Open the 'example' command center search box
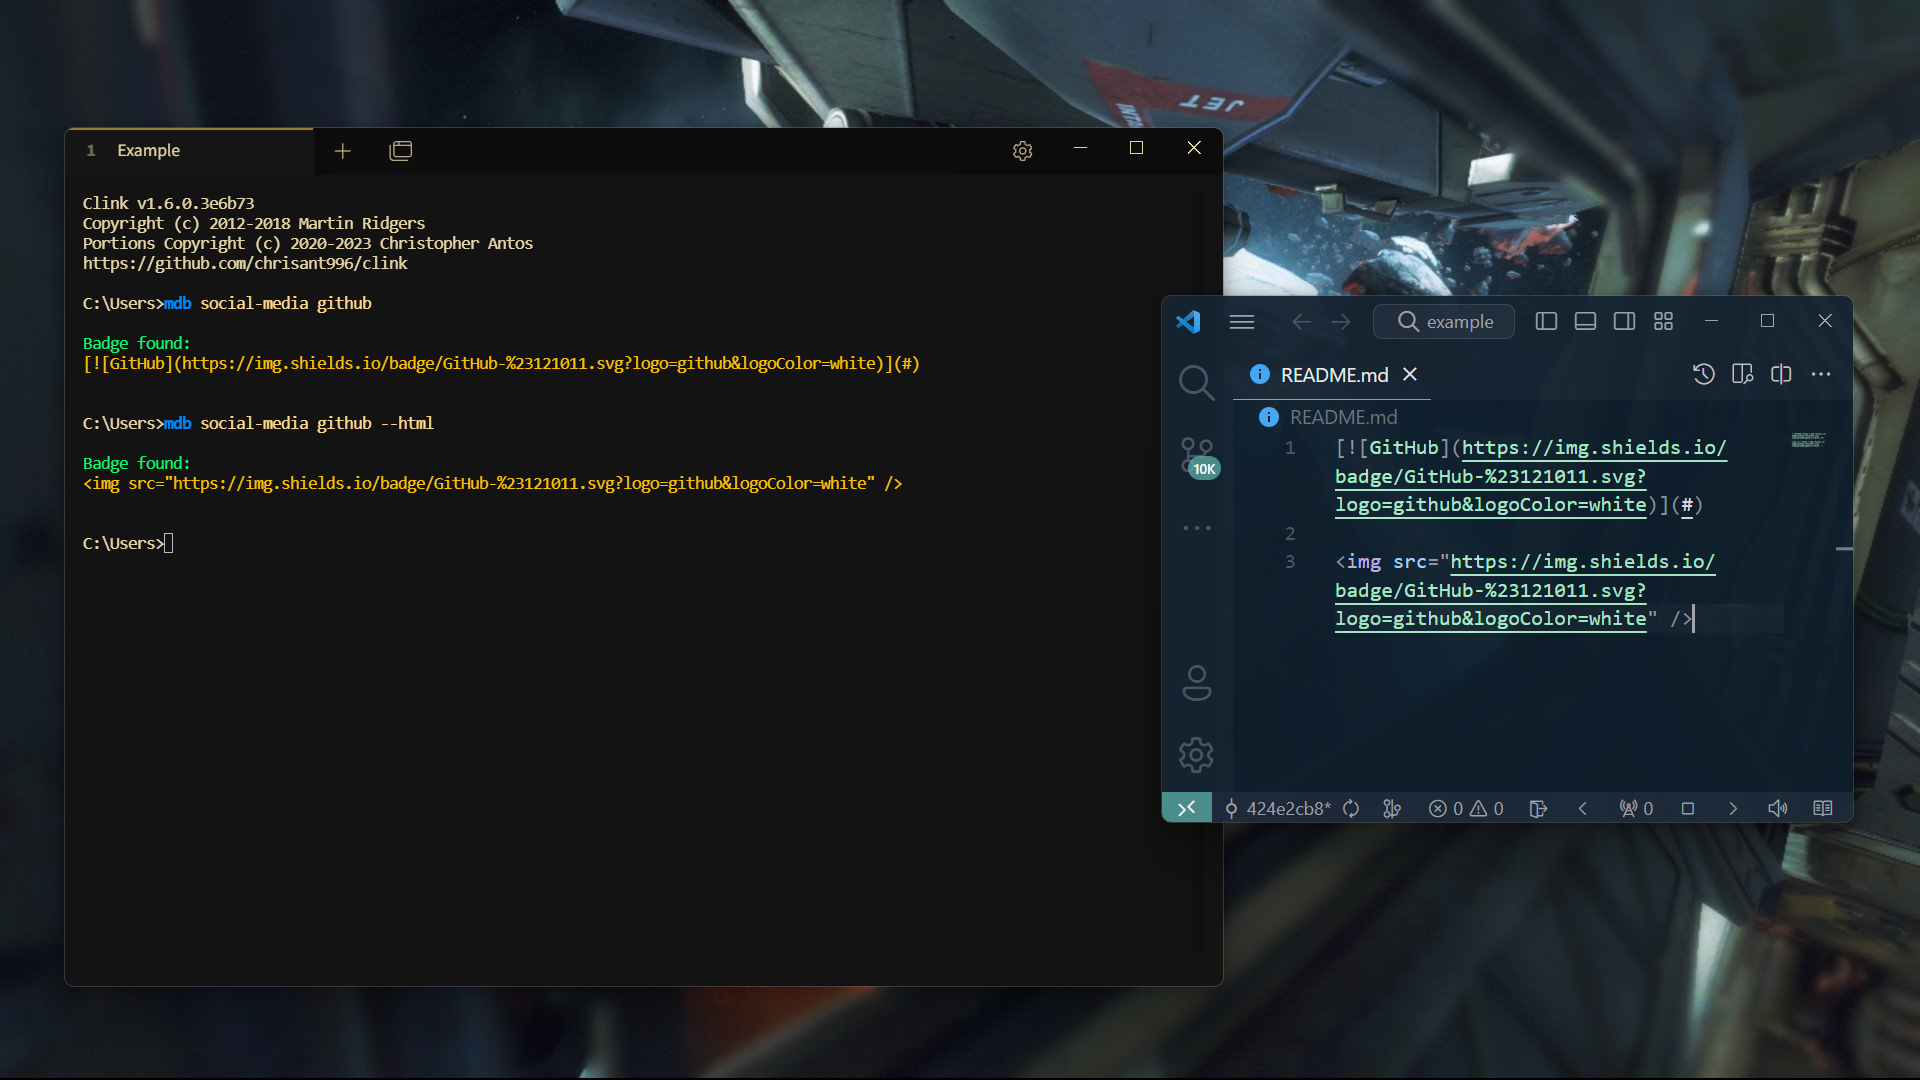1920x1080 pixels. tap(1444, 321)
